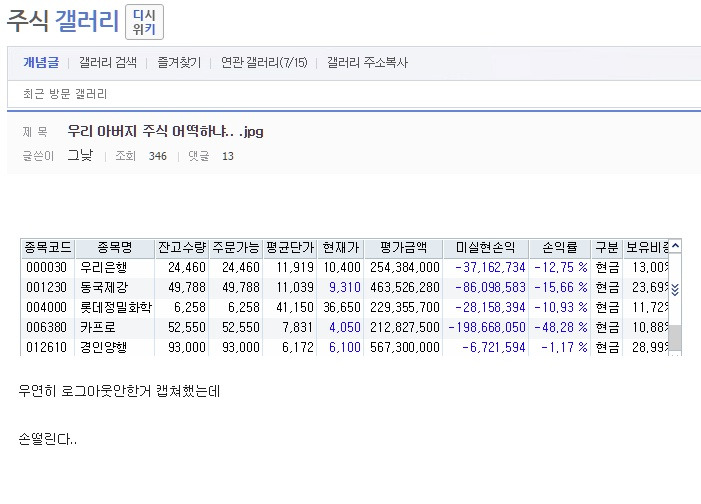The image size is (701, 504).
Task: Click the scroll-up arrow in stock table
Action: pyautogui.click(x=675, y=247)
